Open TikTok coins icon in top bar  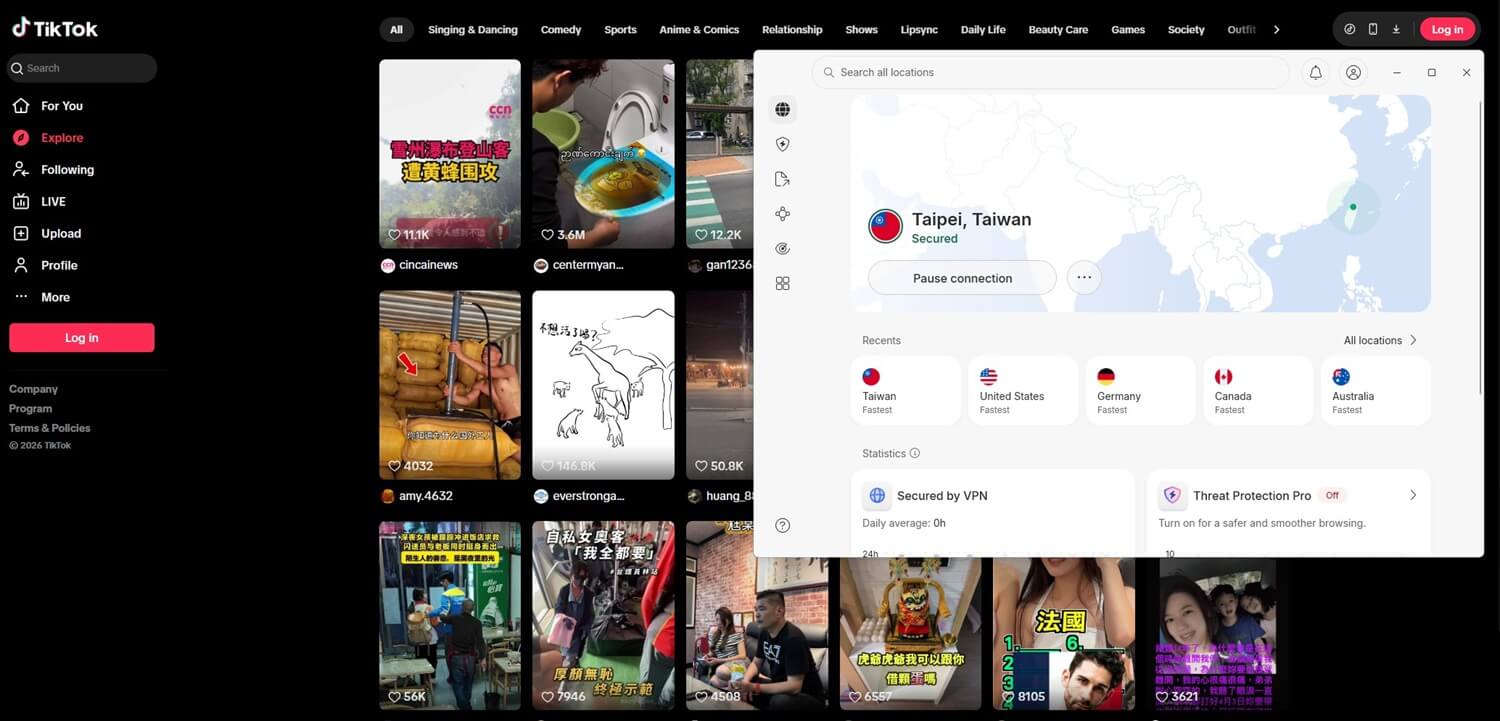click(1350, 29)
